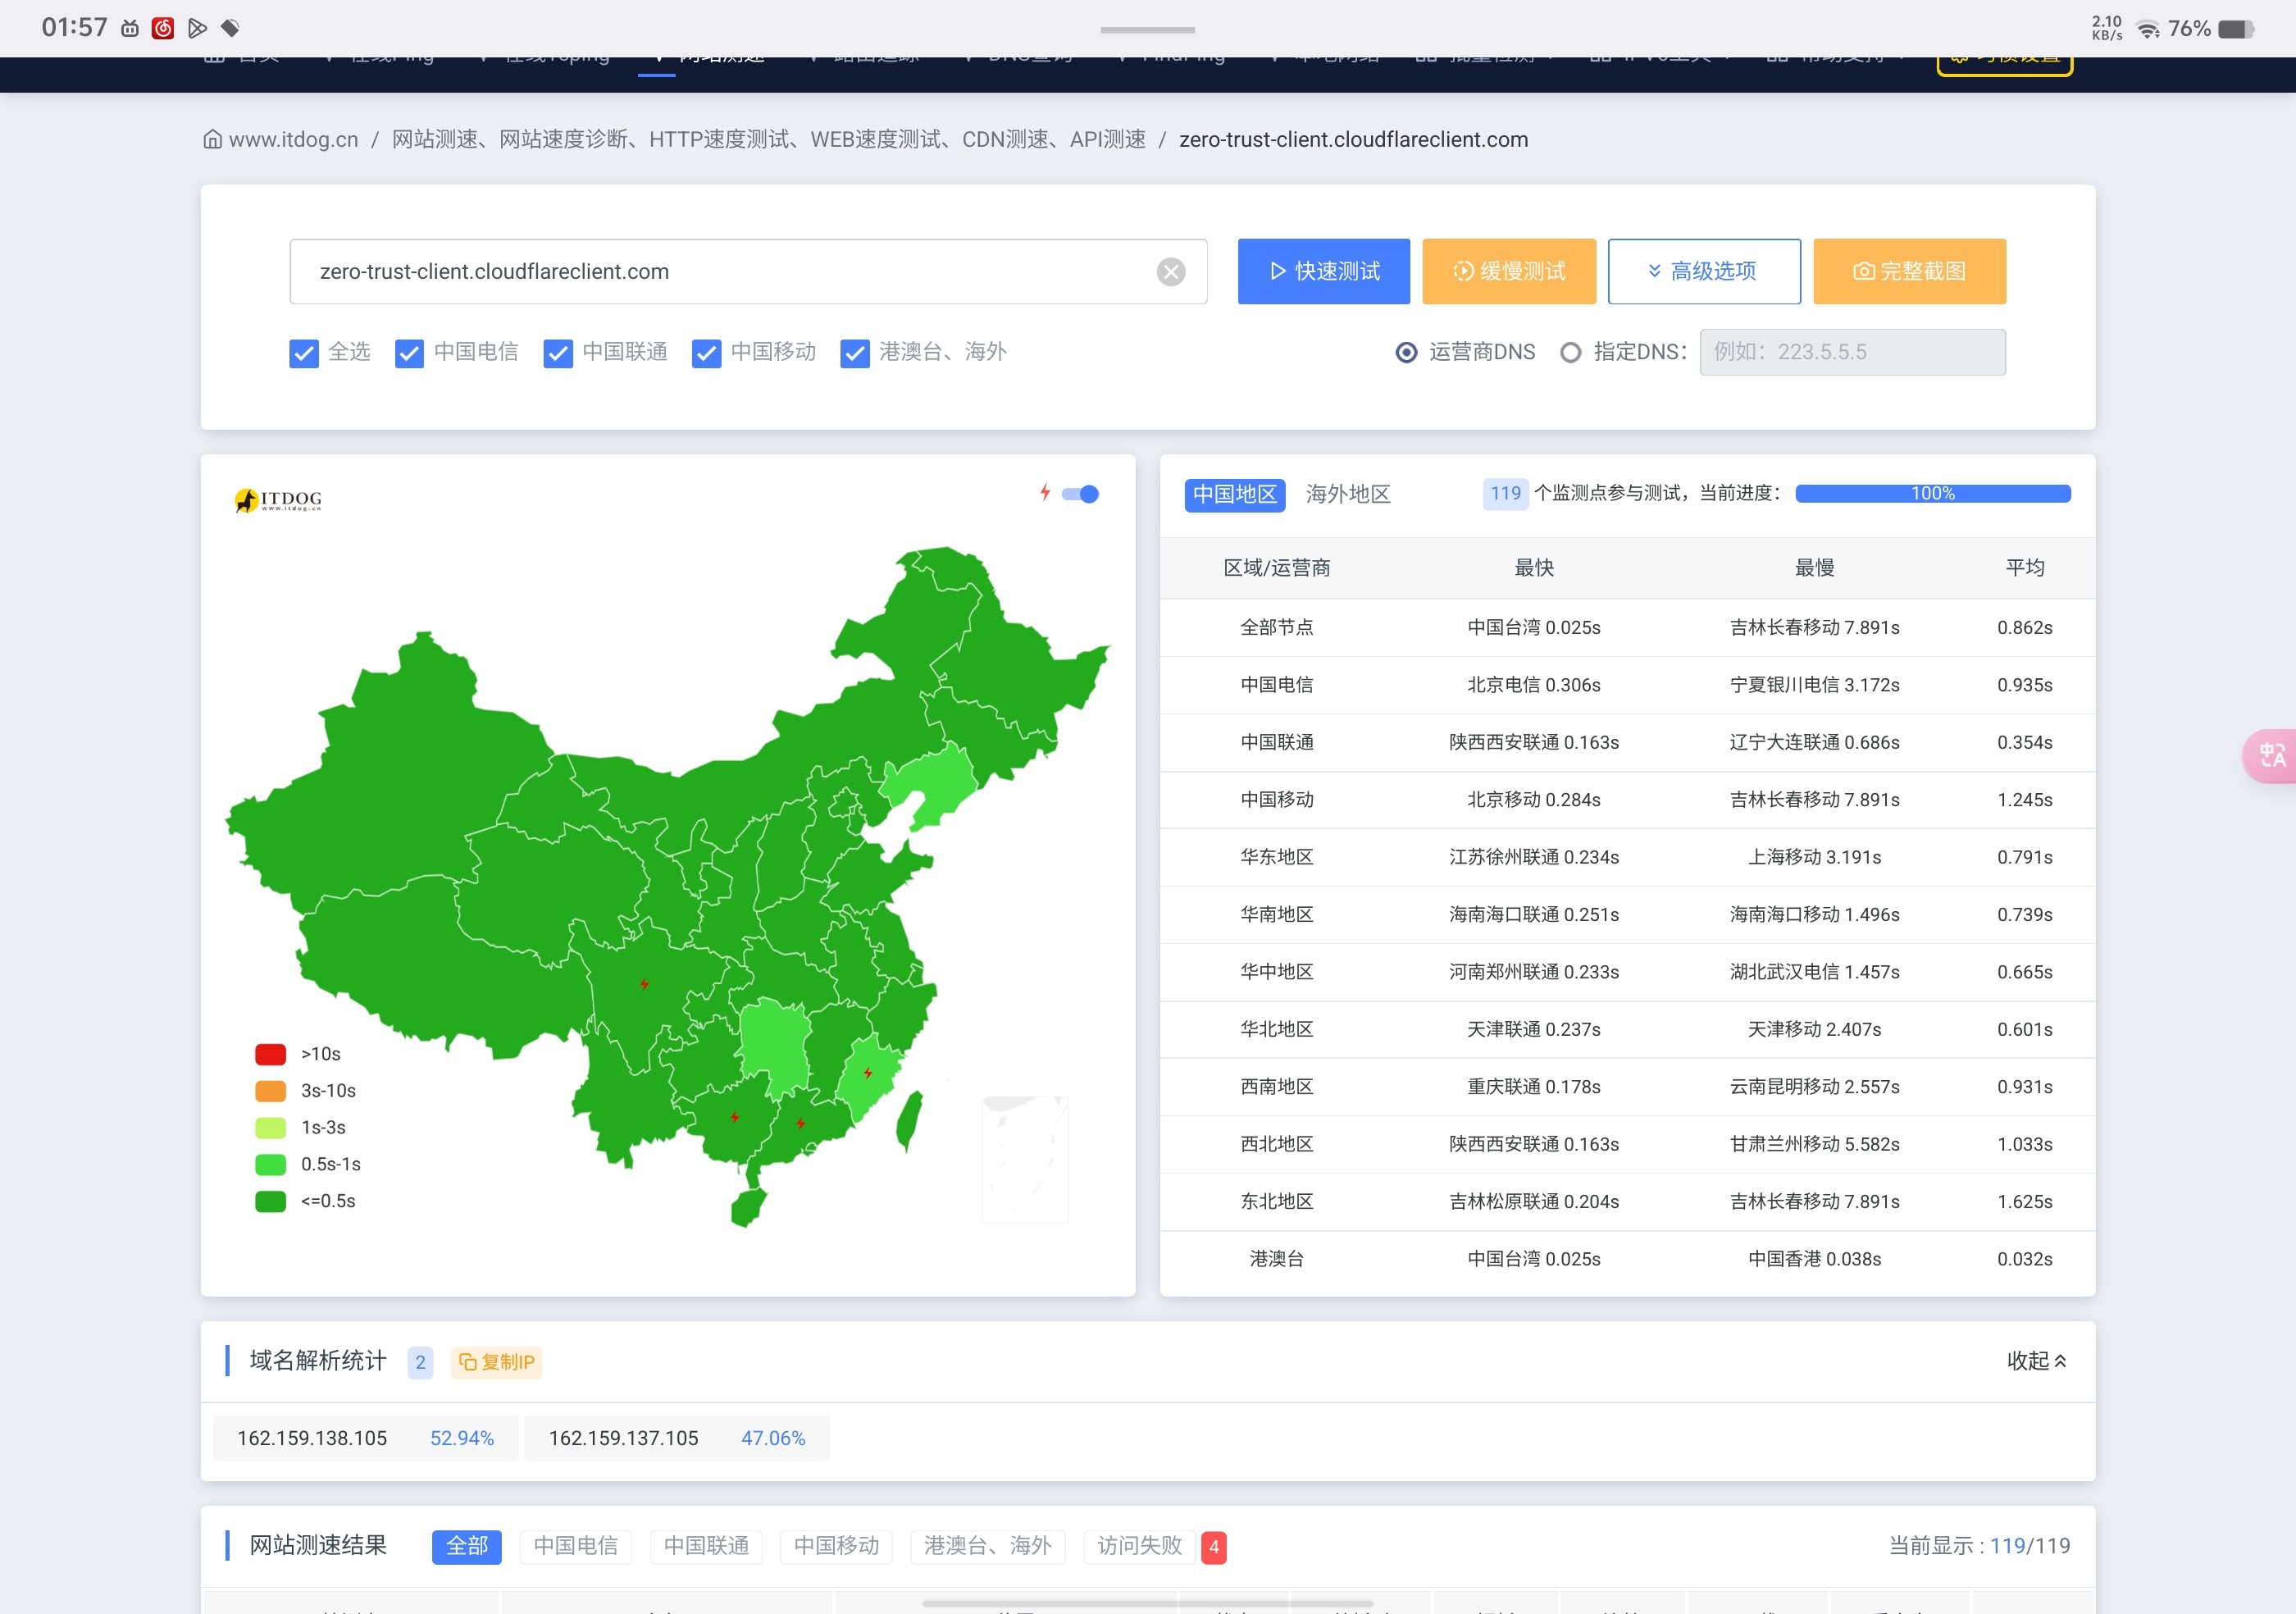Click the 吉林长春移动 7.891s cell in 东北地区 row
This screenshot has height=1614, width=2296.
tap(1814, 1201)
